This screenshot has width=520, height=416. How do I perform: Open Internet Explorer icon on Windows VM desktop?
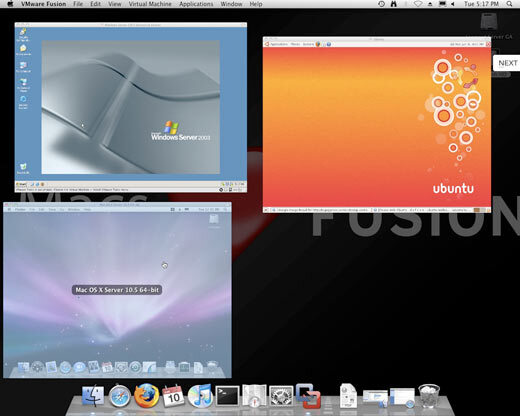click(23, 102)
